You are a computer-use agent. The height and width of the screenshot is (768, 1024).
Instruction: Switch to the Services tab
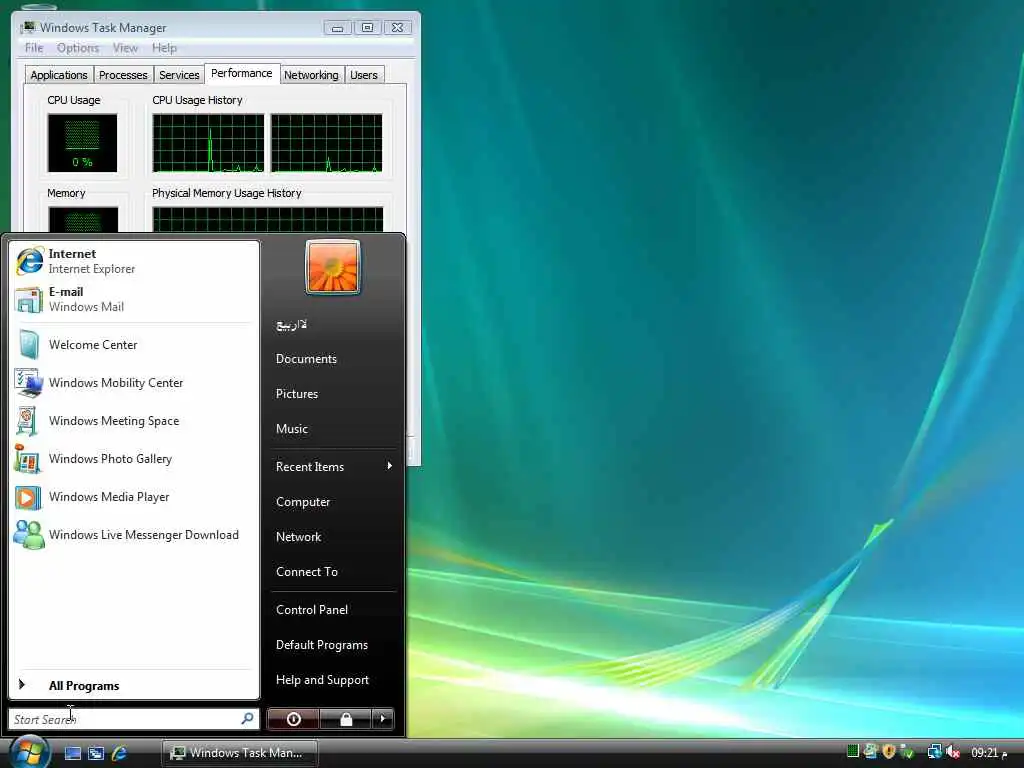[179, 75]
